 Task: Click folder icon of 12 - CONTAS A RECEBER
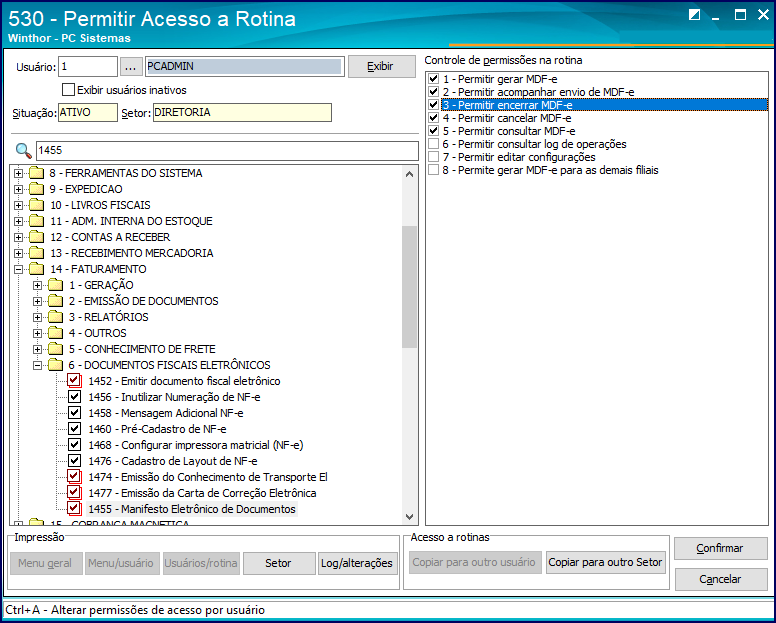click(x=37, y=237)
